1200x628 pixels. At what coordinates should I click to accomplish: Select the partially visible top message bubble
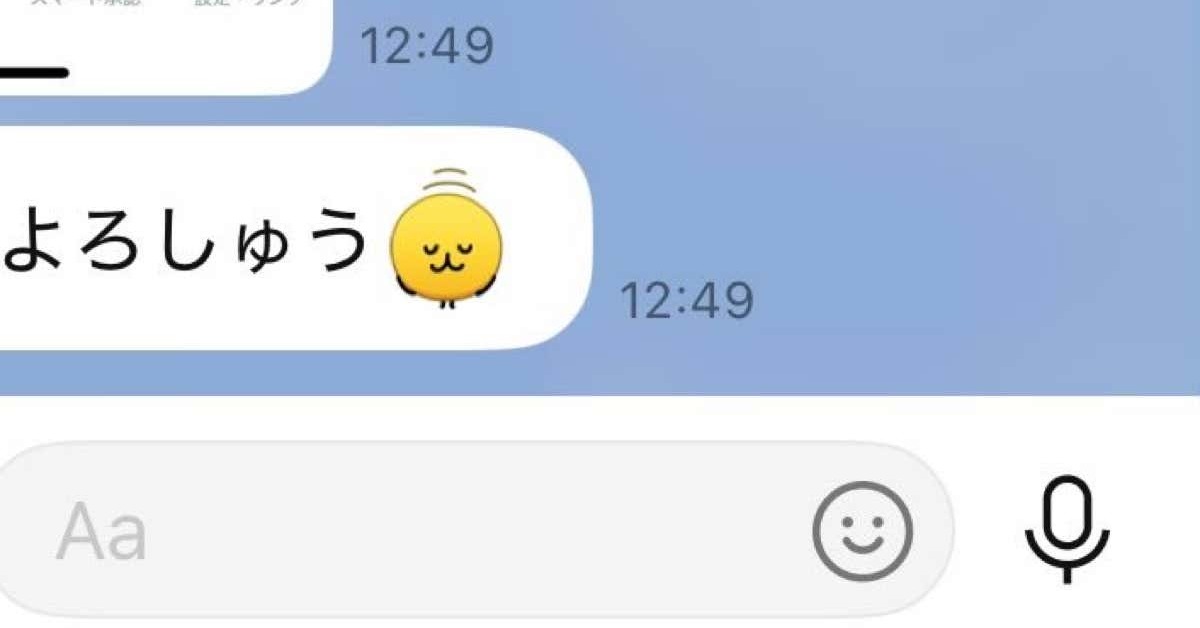click(x=165, y=47)
